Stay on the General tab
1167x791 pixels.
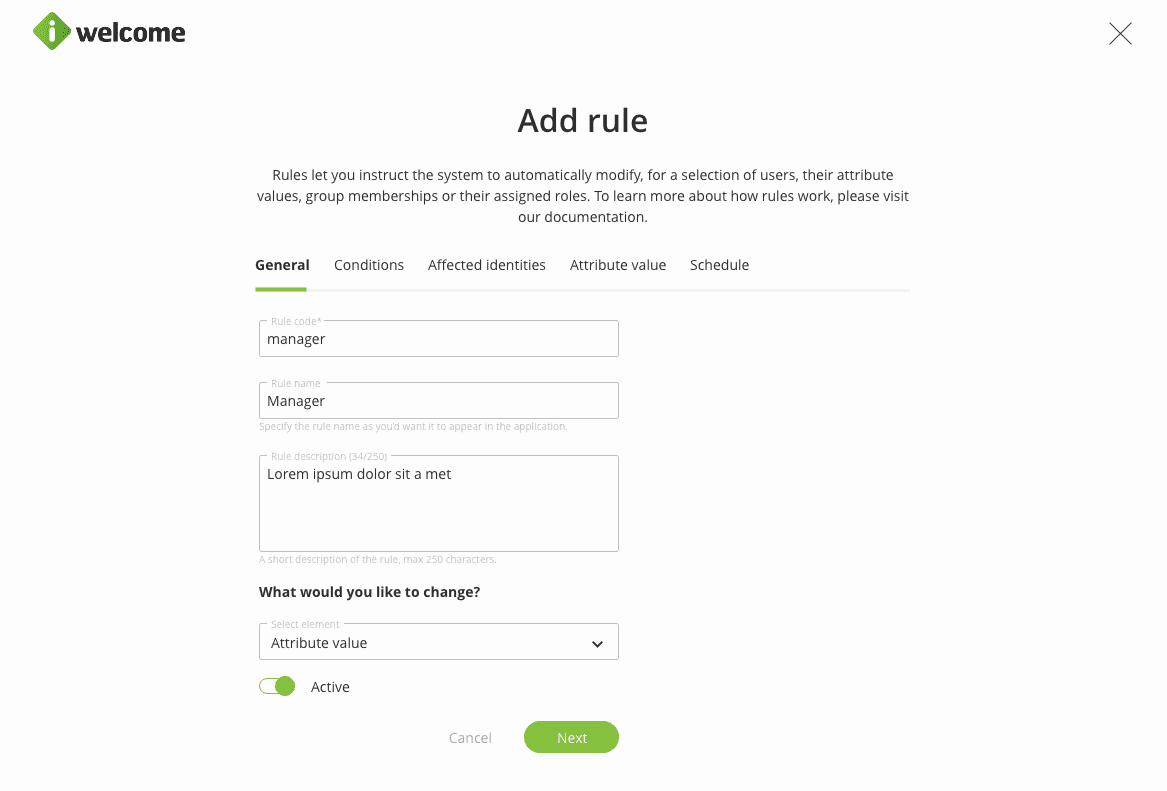pyautogui.click(x=282, y=265)
